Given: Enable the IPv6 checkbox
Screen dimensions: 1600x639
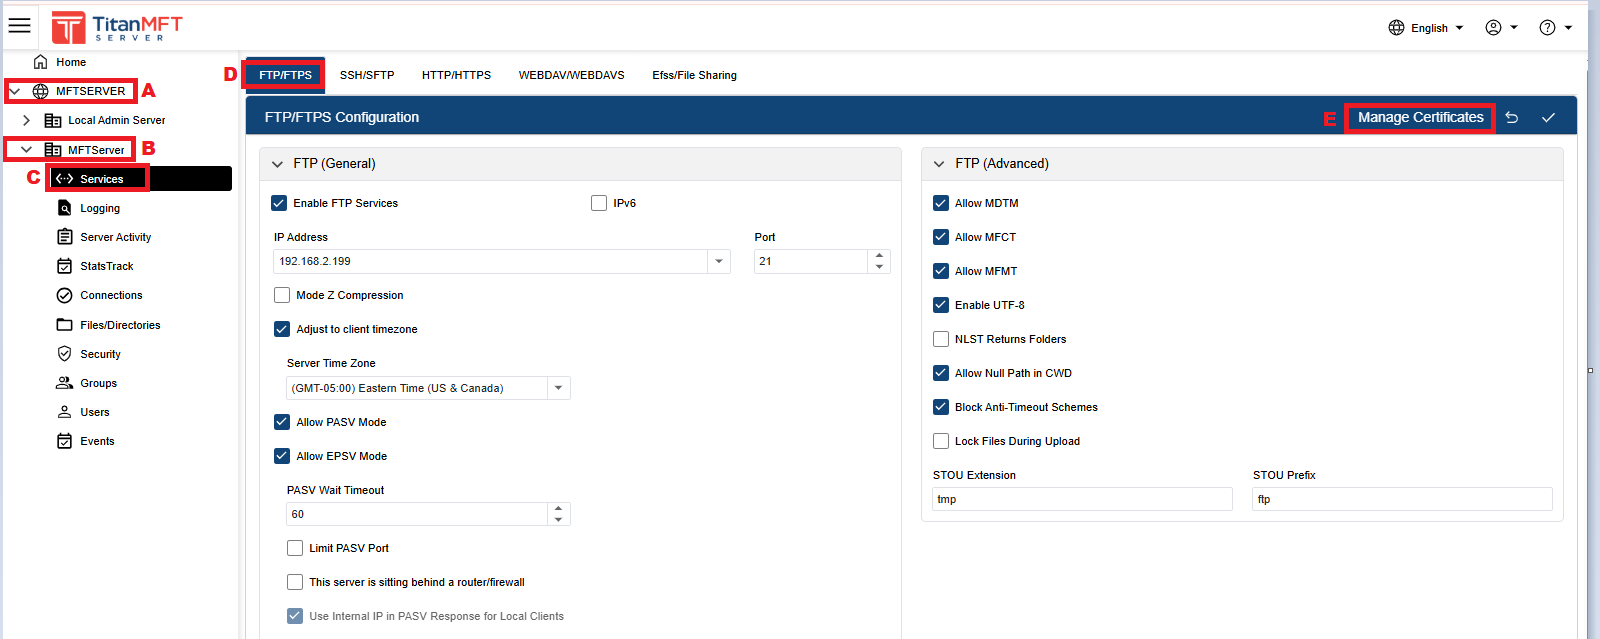Looking at the screenshot, I should (x=599, y=203).
